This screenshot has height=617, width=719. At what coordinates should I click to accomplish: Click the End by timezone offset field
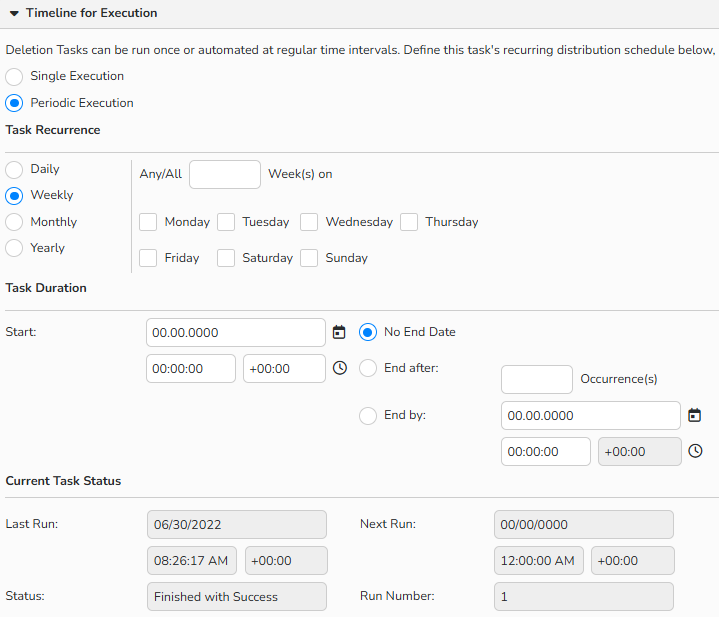[640, 452]
